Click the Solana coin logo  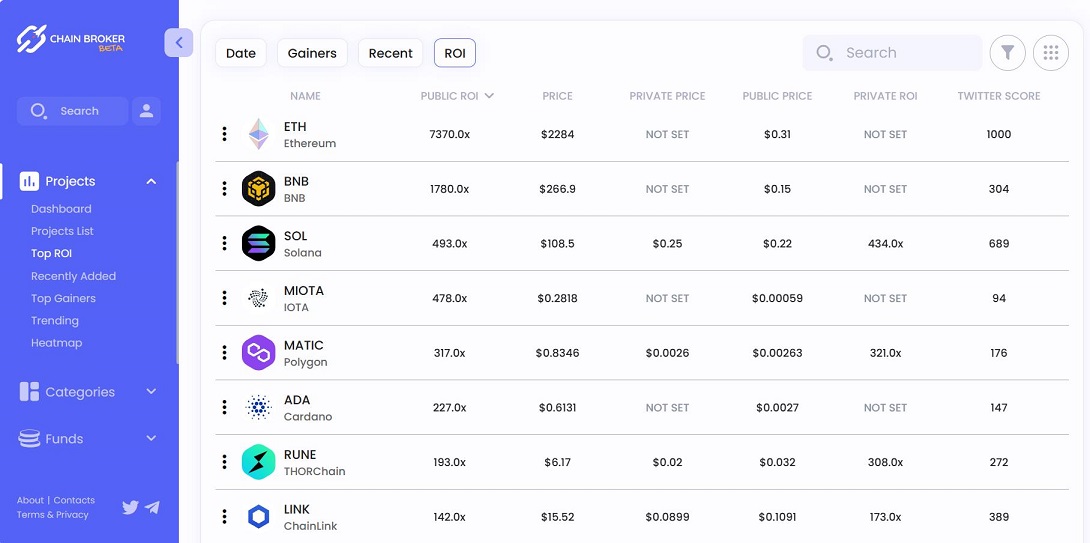pyautogui.click(x=259, y=243)
